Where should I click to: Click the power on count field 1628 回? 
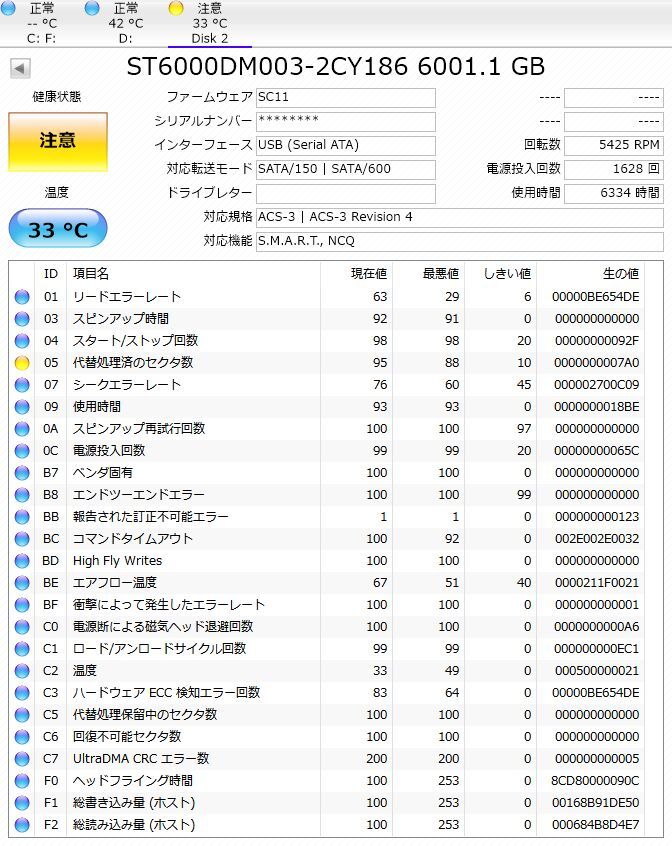click(614, 169)
